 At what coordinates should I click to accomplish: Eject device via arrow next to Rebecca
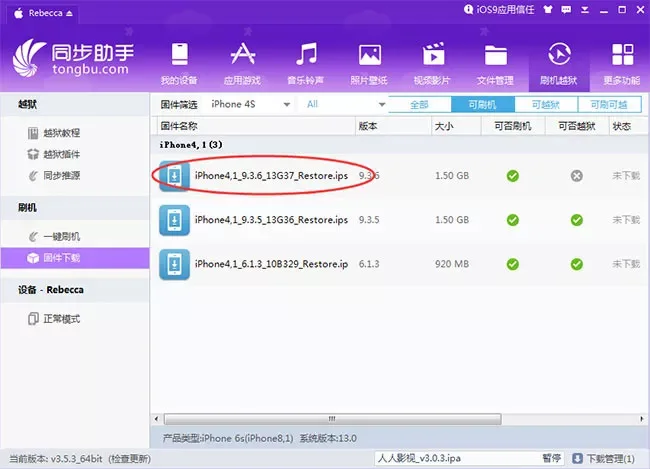[69, 13]
